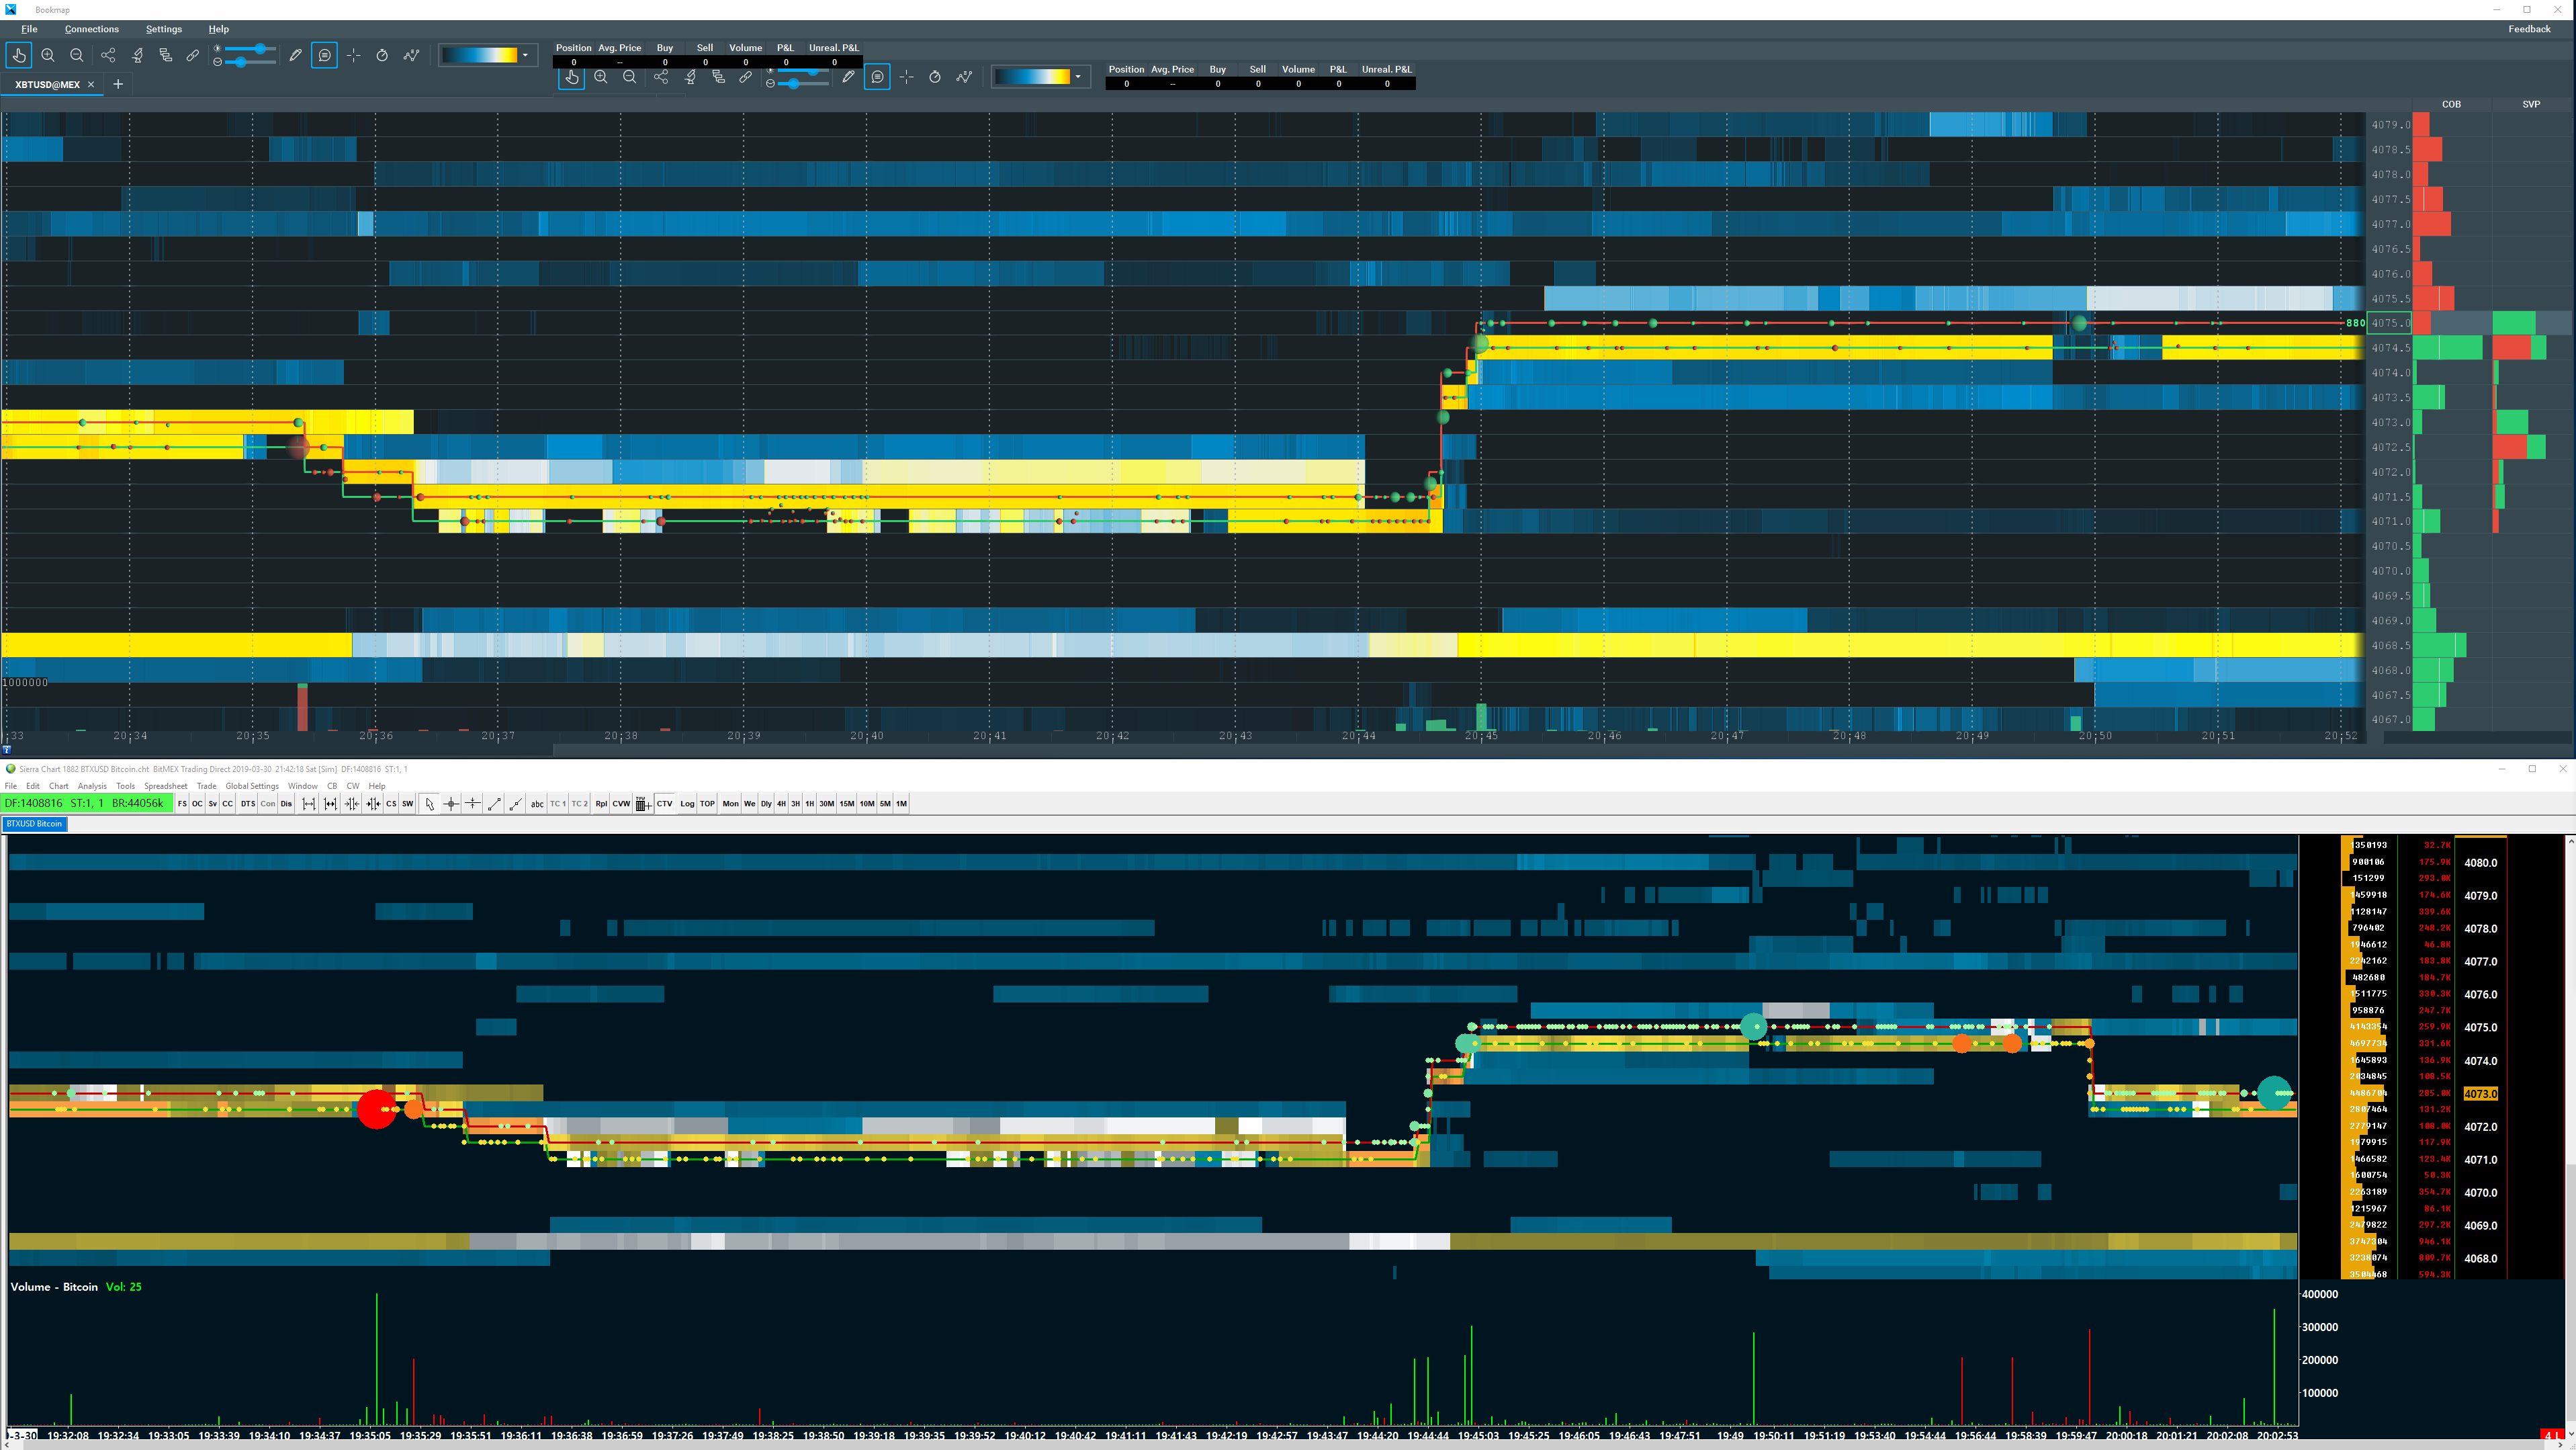
Task: Toggle the CTV chart trade mode button
Action: click(665, 804)
